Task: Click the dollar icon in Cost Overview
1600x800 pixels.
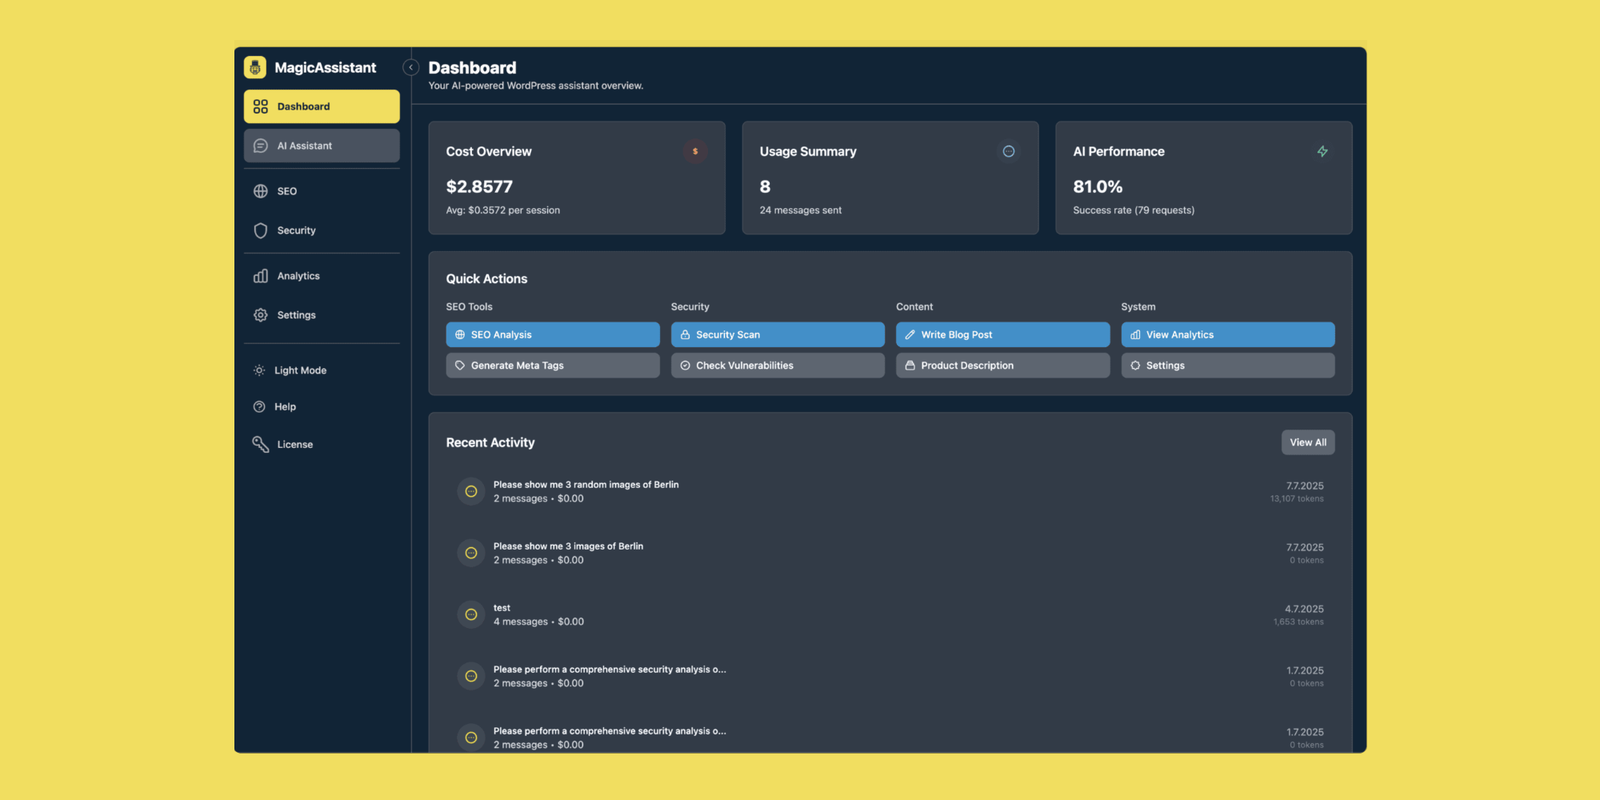Action: 695,152
